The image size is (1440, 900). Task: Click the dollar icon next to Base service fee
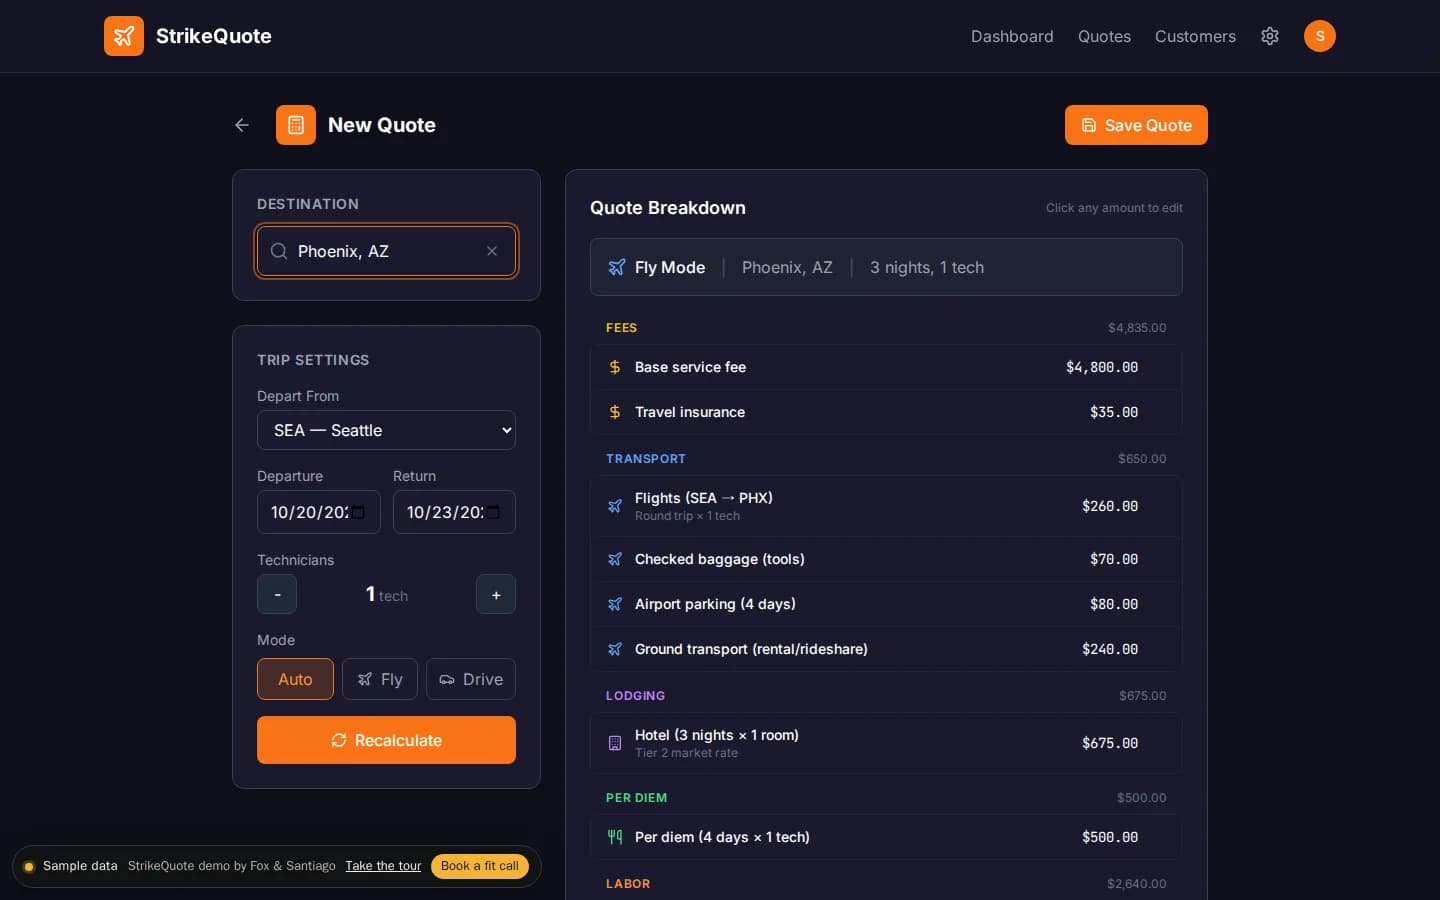pyautogui.click(x=615, y=367)
